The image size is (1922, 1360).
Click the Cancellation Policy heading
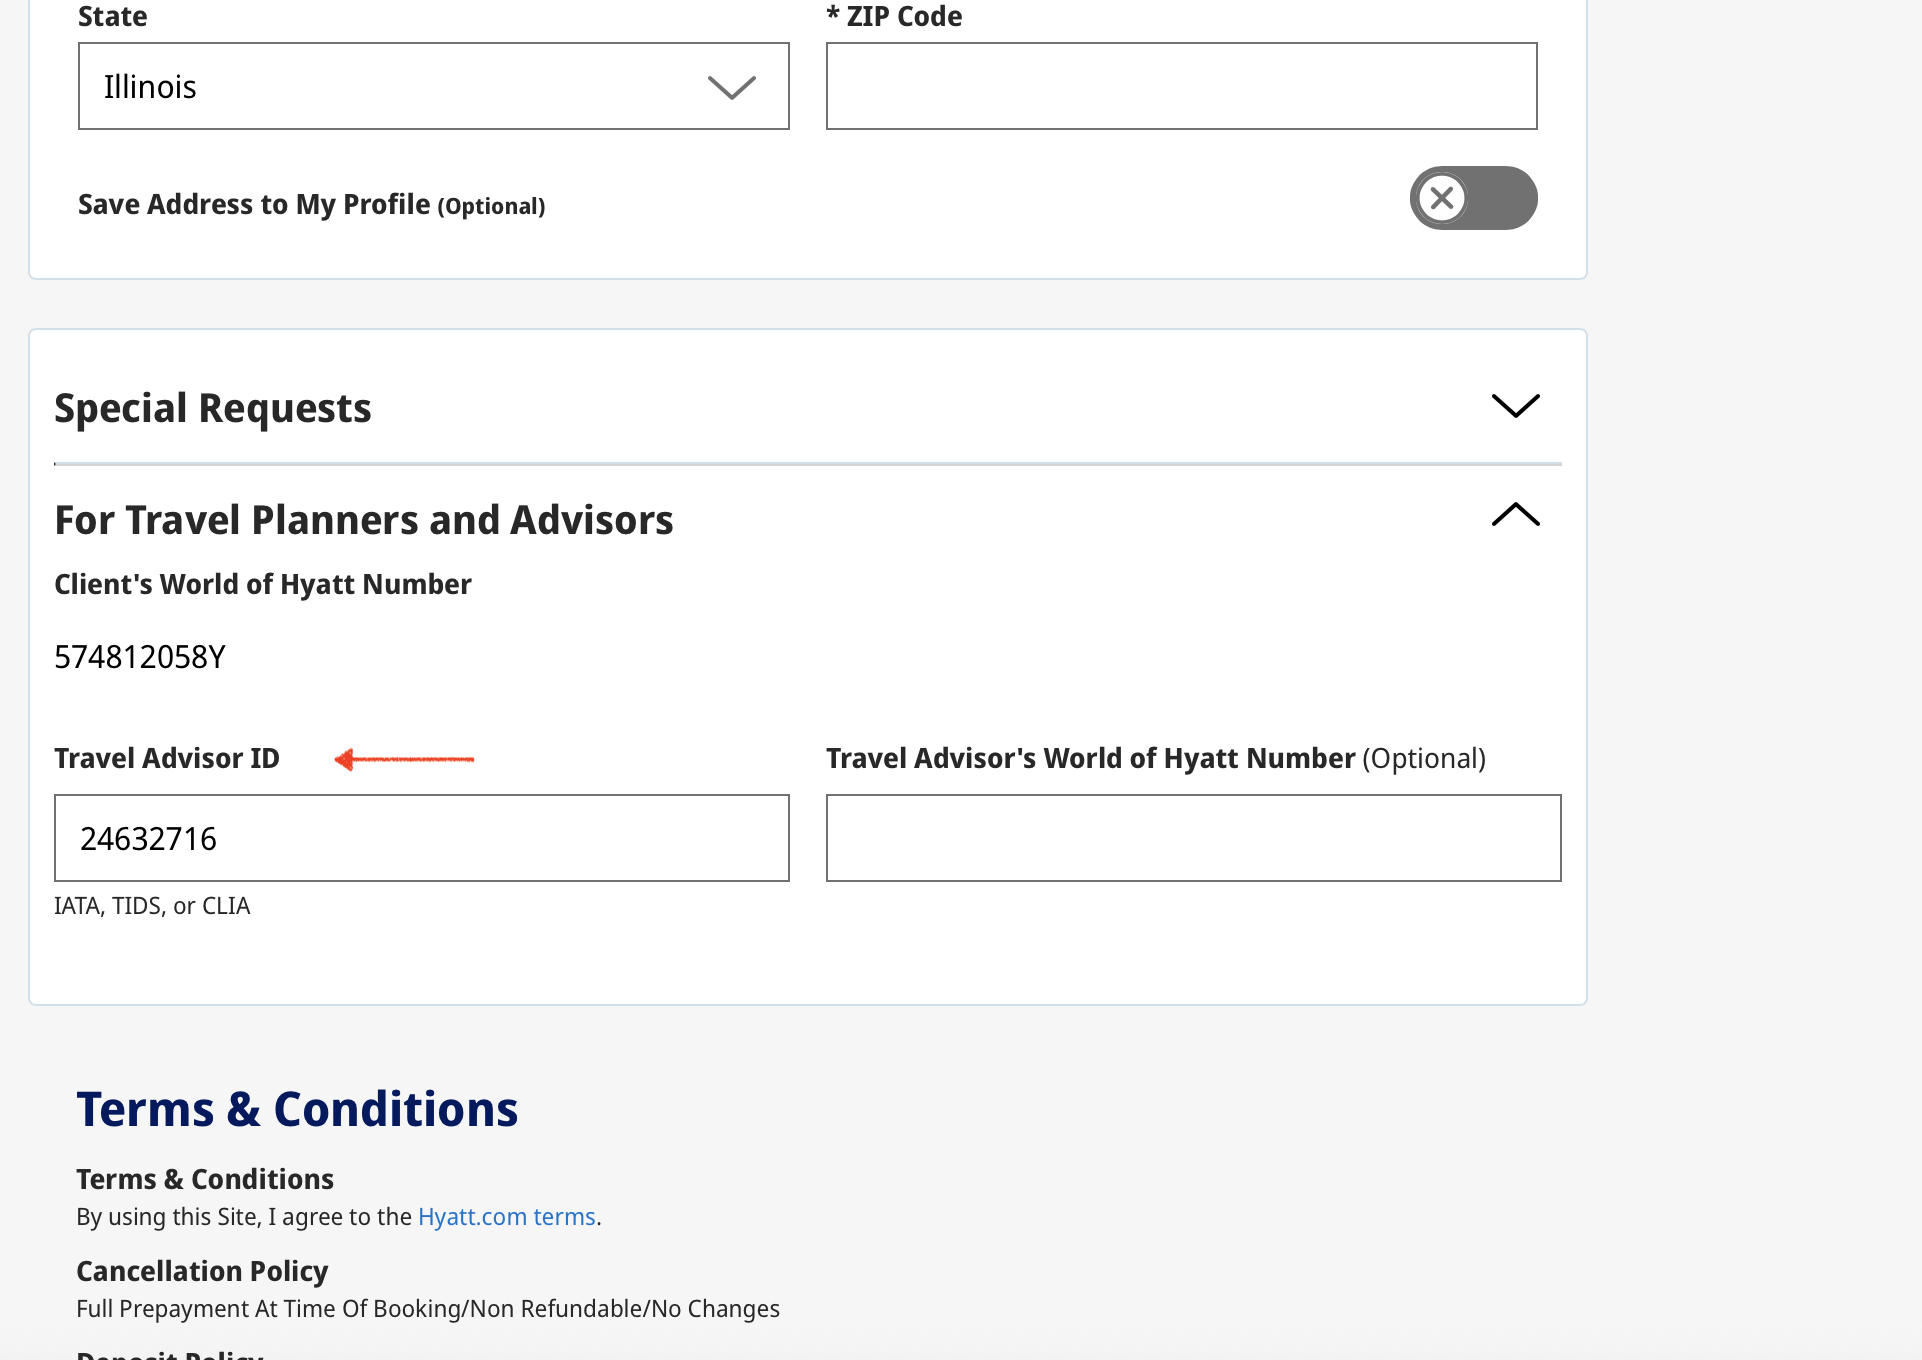pos(202,1271)
